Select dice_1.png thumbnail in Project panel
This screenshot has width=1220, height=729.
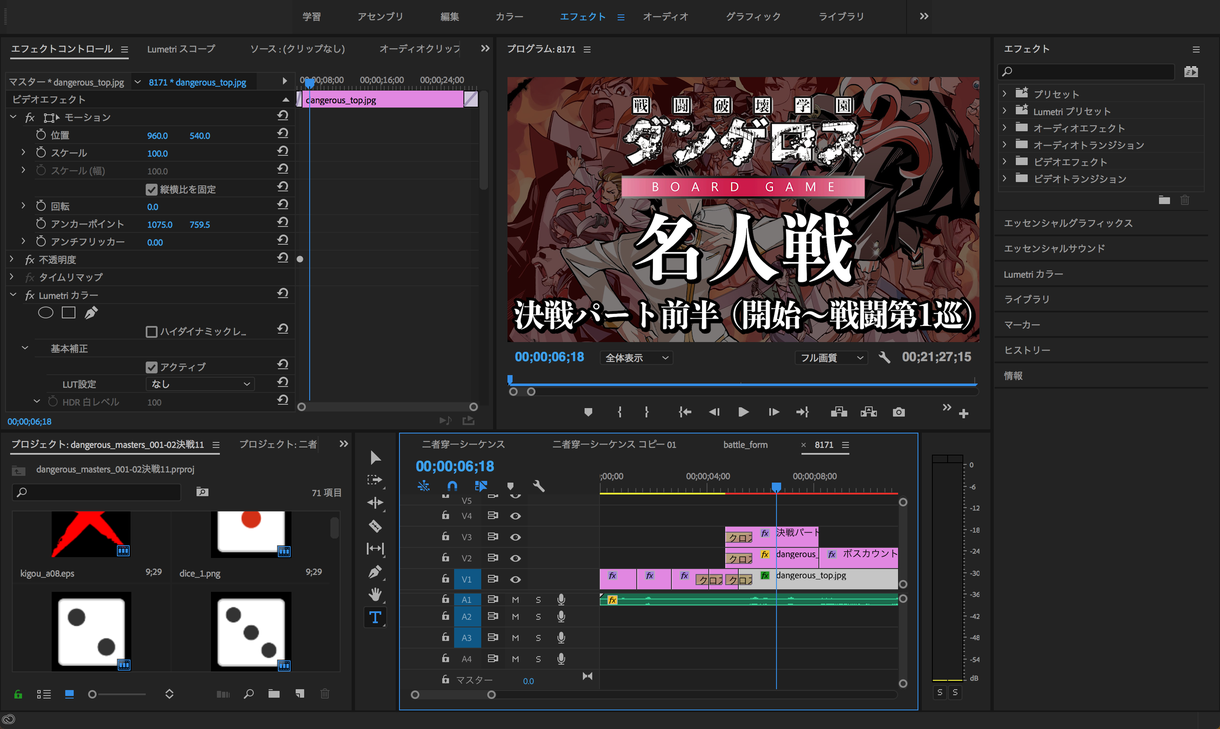coord(250,534)
